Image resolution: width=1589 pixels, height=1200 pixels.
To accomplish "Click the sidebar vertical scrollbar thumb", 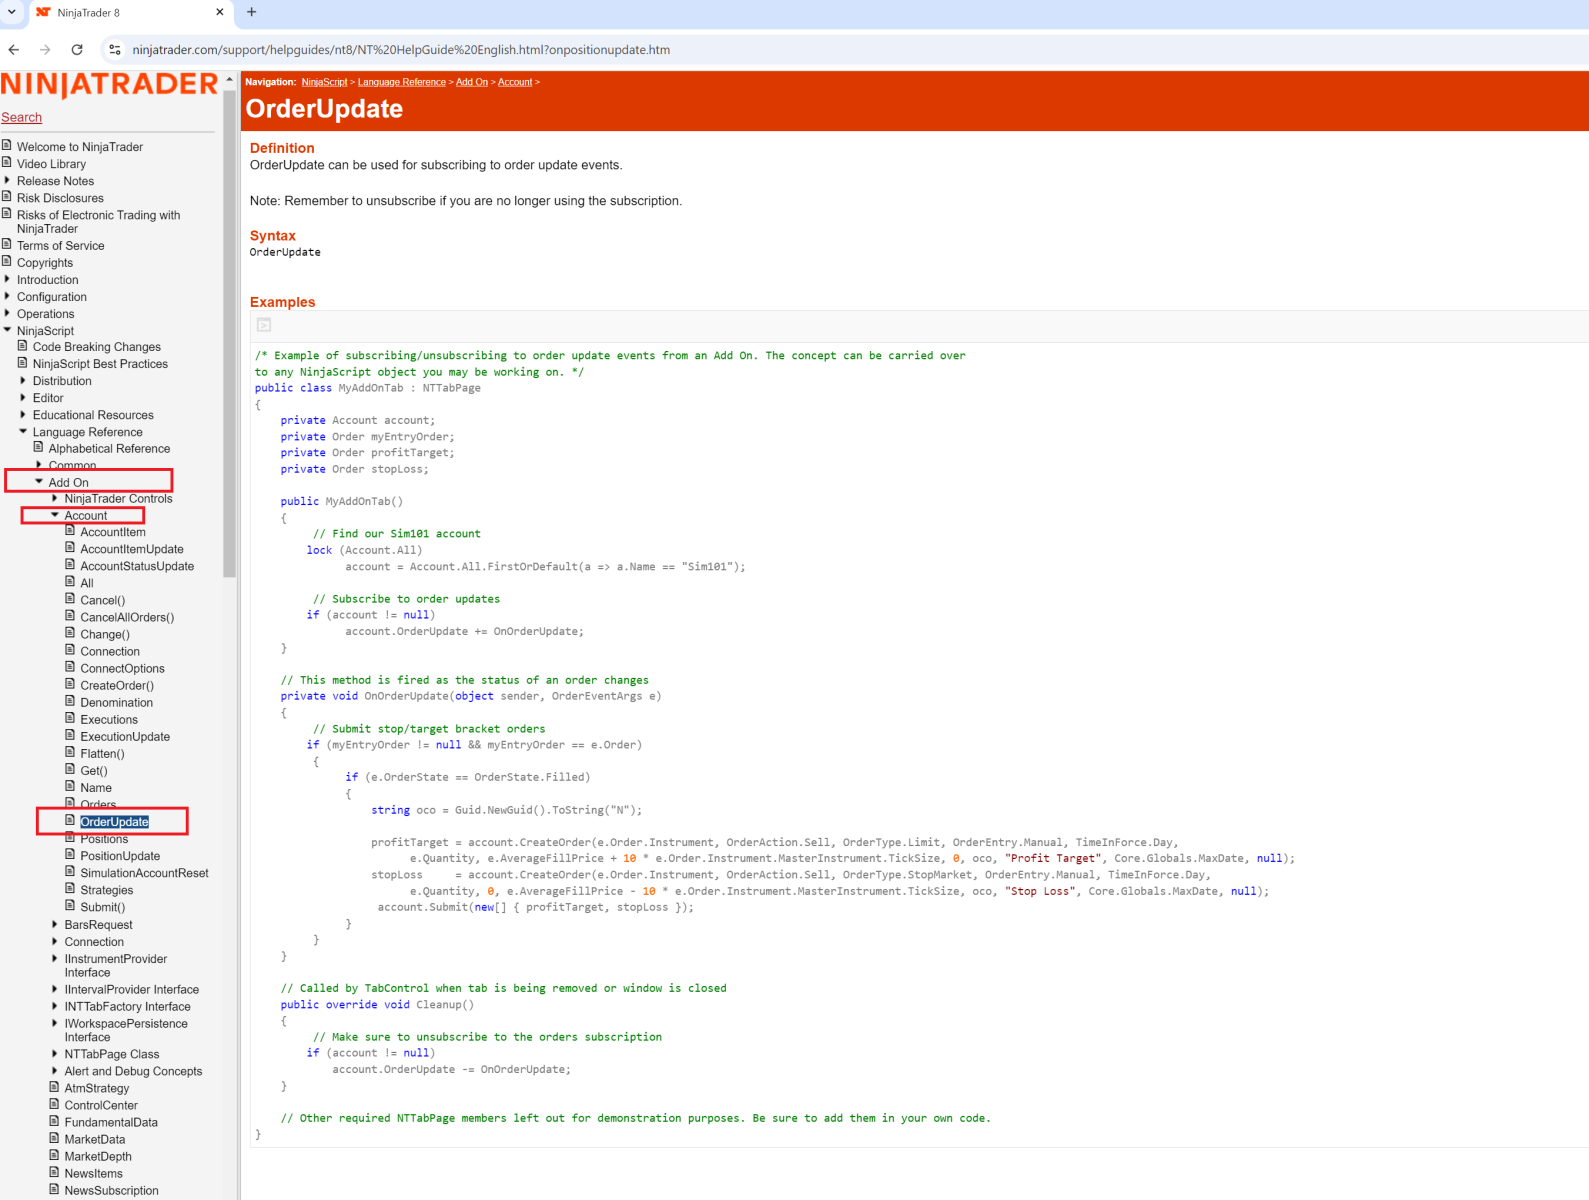I will 230,333.
